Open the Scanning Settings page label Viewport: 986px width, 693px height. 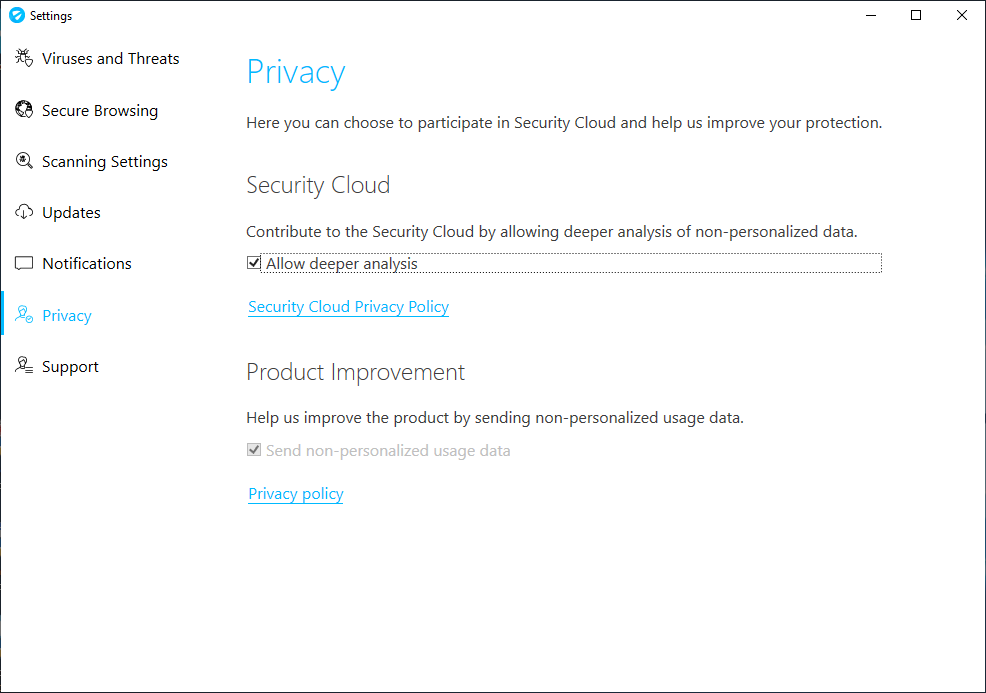[104, 162]
